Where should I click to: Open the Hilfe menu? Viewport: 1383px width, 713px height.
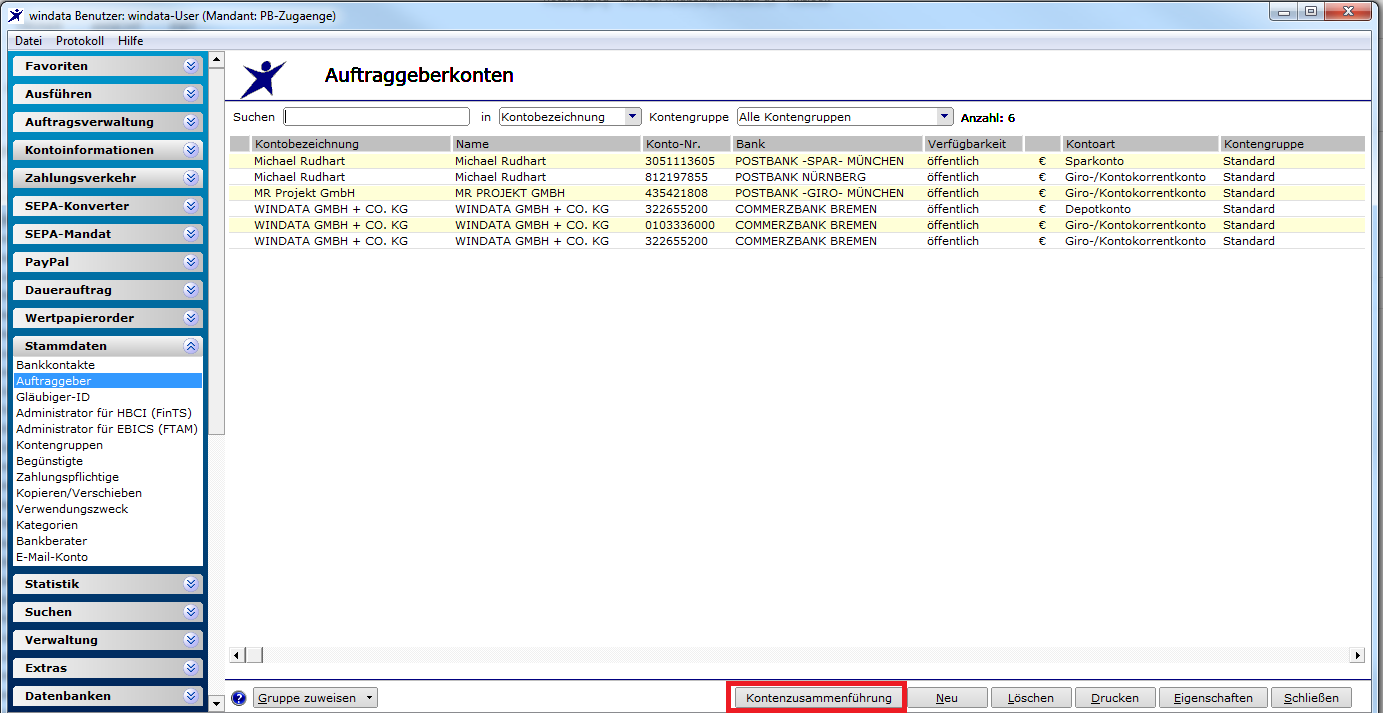tap(130, 41)
